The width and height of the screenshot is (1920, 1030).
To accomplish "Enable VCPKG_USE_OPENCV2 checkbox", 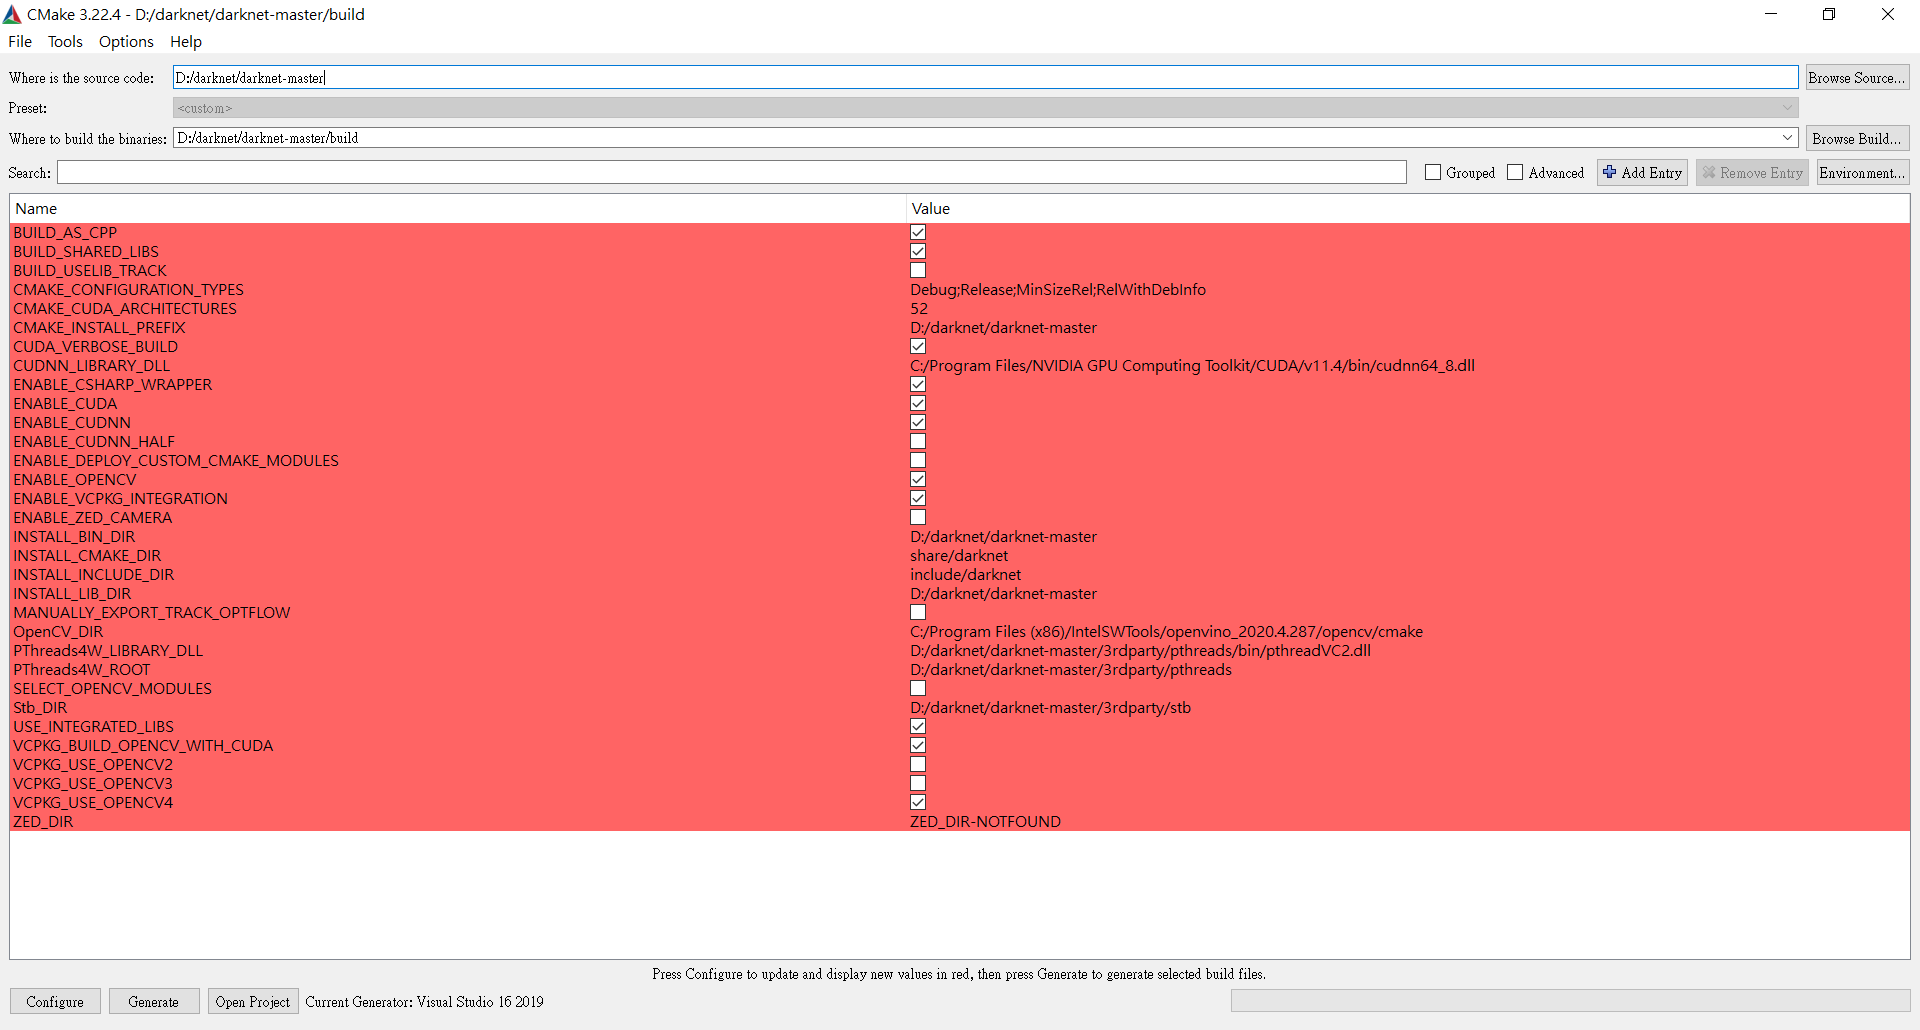I will pyautogui.click(x=918, y=764).
